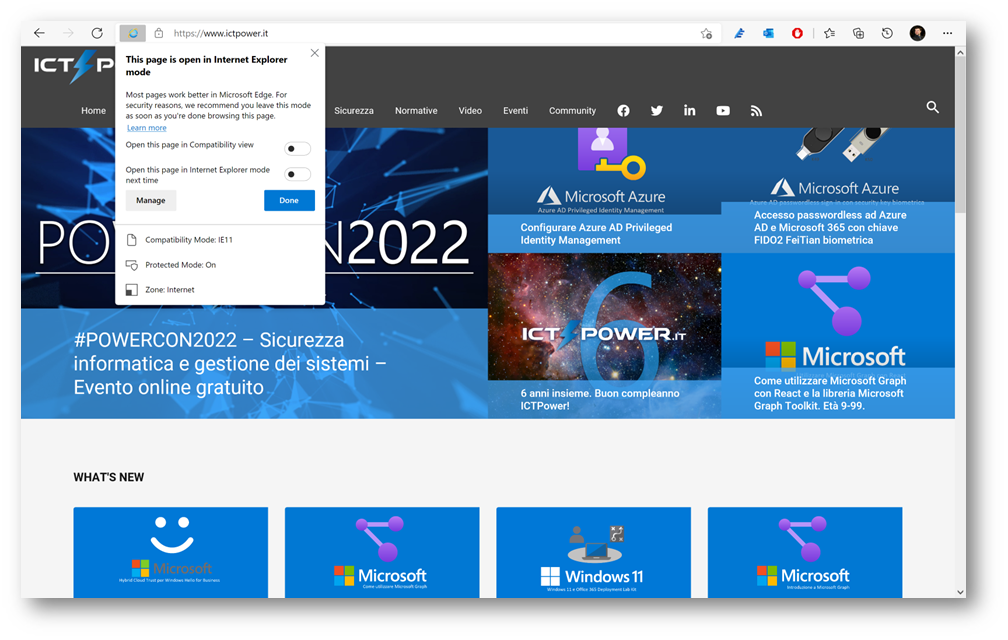Visit ICTPower YouTube channel icon
This screenshot has width=1008, height=640.
(x=723, y=111)
